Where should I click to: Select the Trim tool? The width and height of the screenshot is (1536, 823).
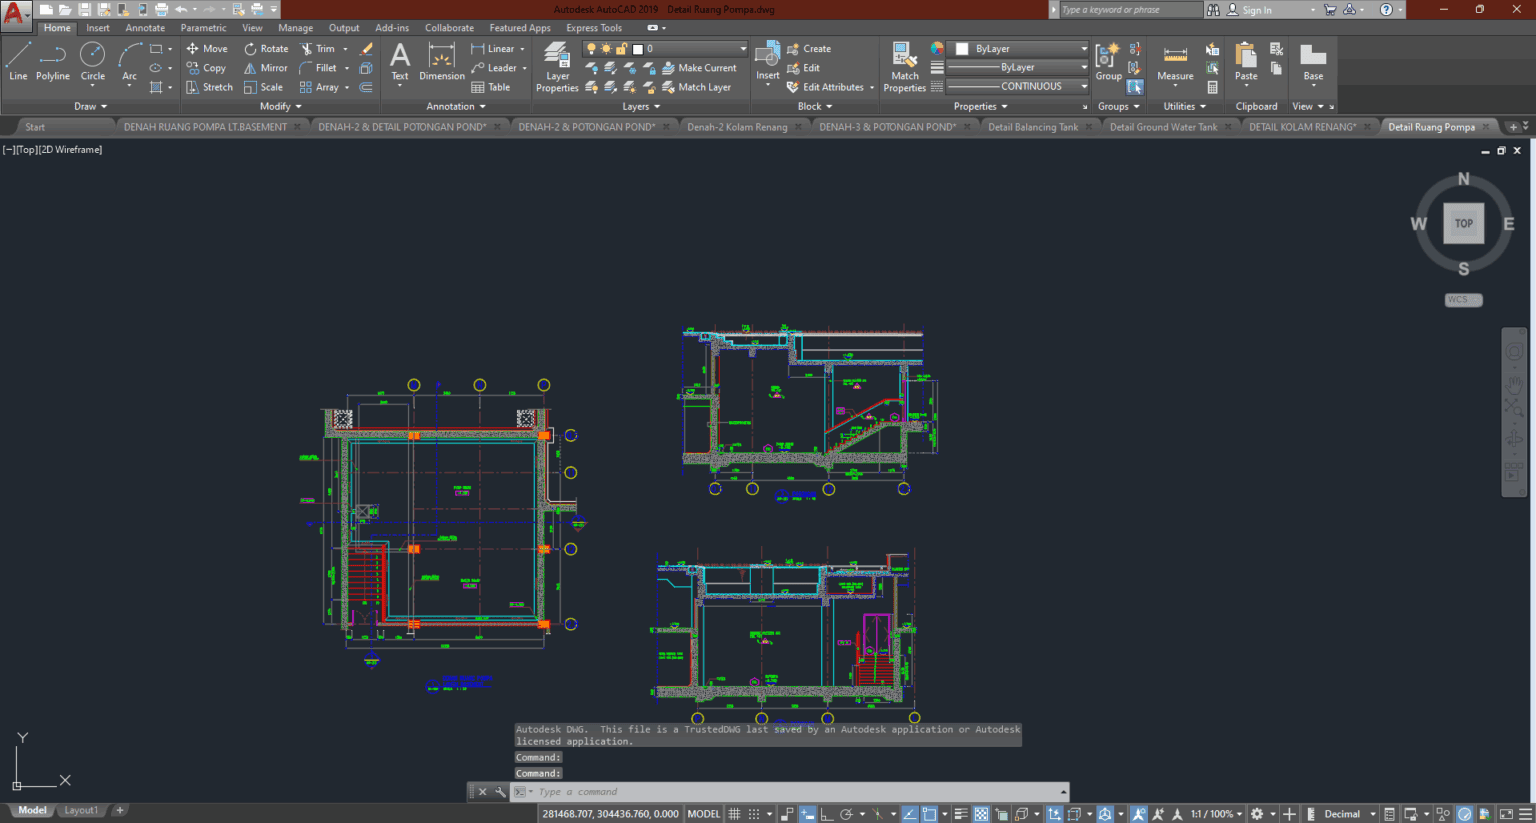320,48
